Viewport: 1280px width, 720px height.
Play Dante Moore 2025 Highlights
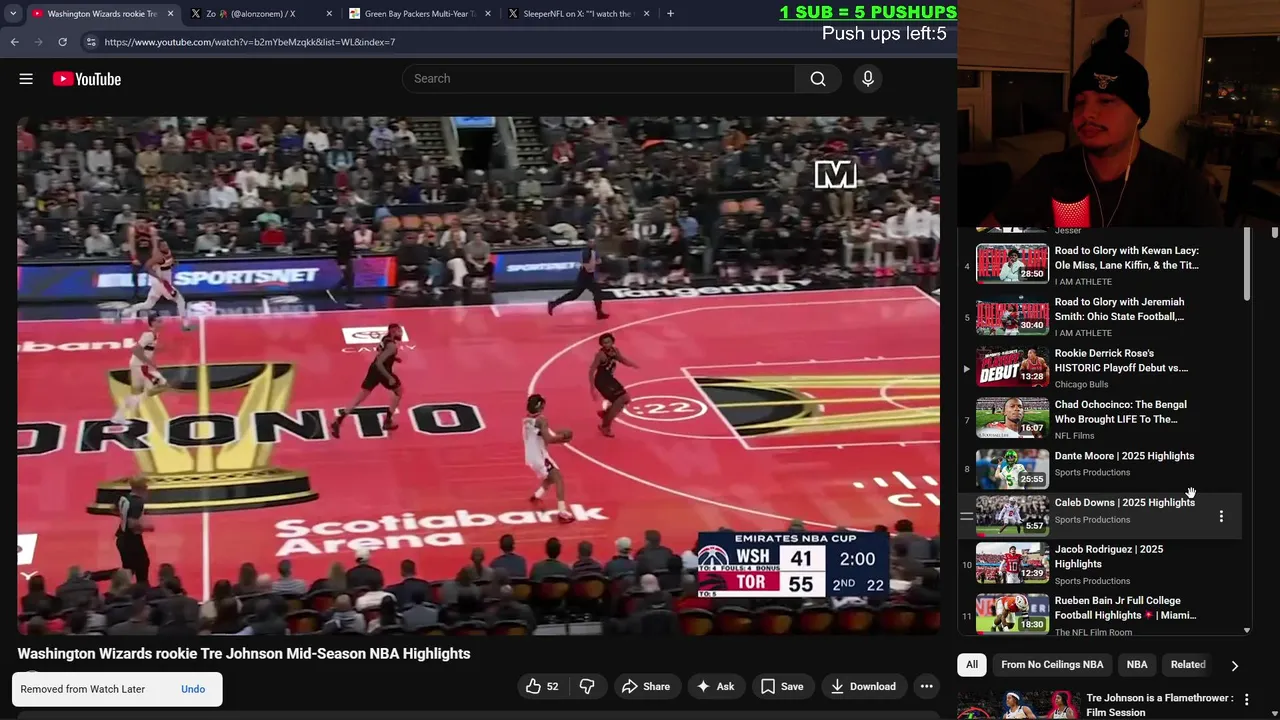point(1012,469)
